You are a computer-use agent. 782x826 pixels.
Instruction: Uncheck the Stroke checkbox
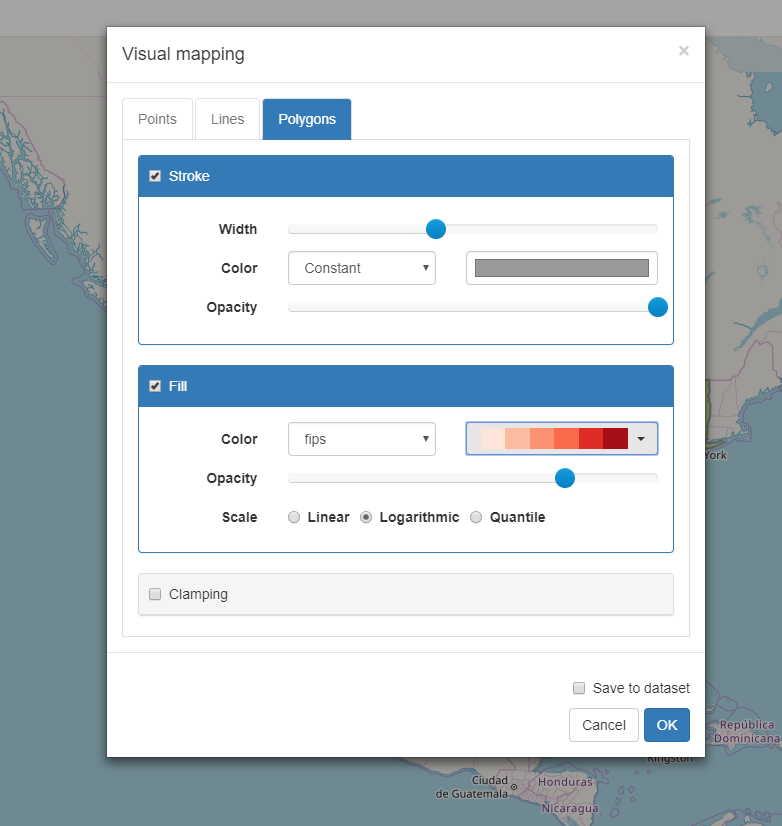coord(155,176)
